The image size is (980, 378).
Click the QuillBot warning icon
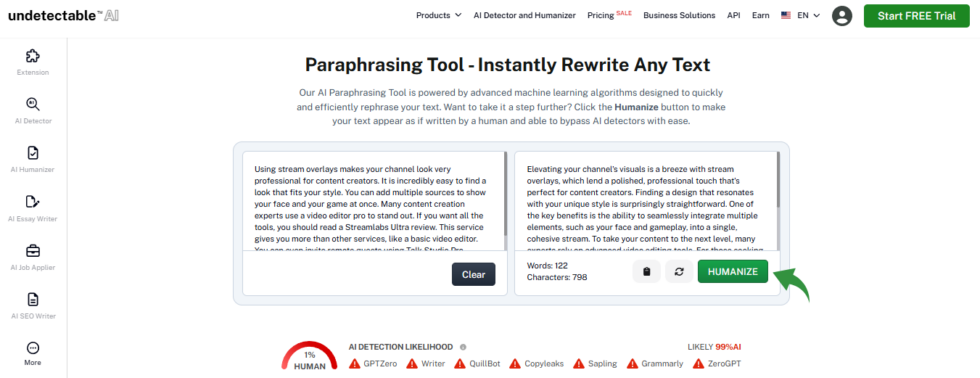(459, 364)
